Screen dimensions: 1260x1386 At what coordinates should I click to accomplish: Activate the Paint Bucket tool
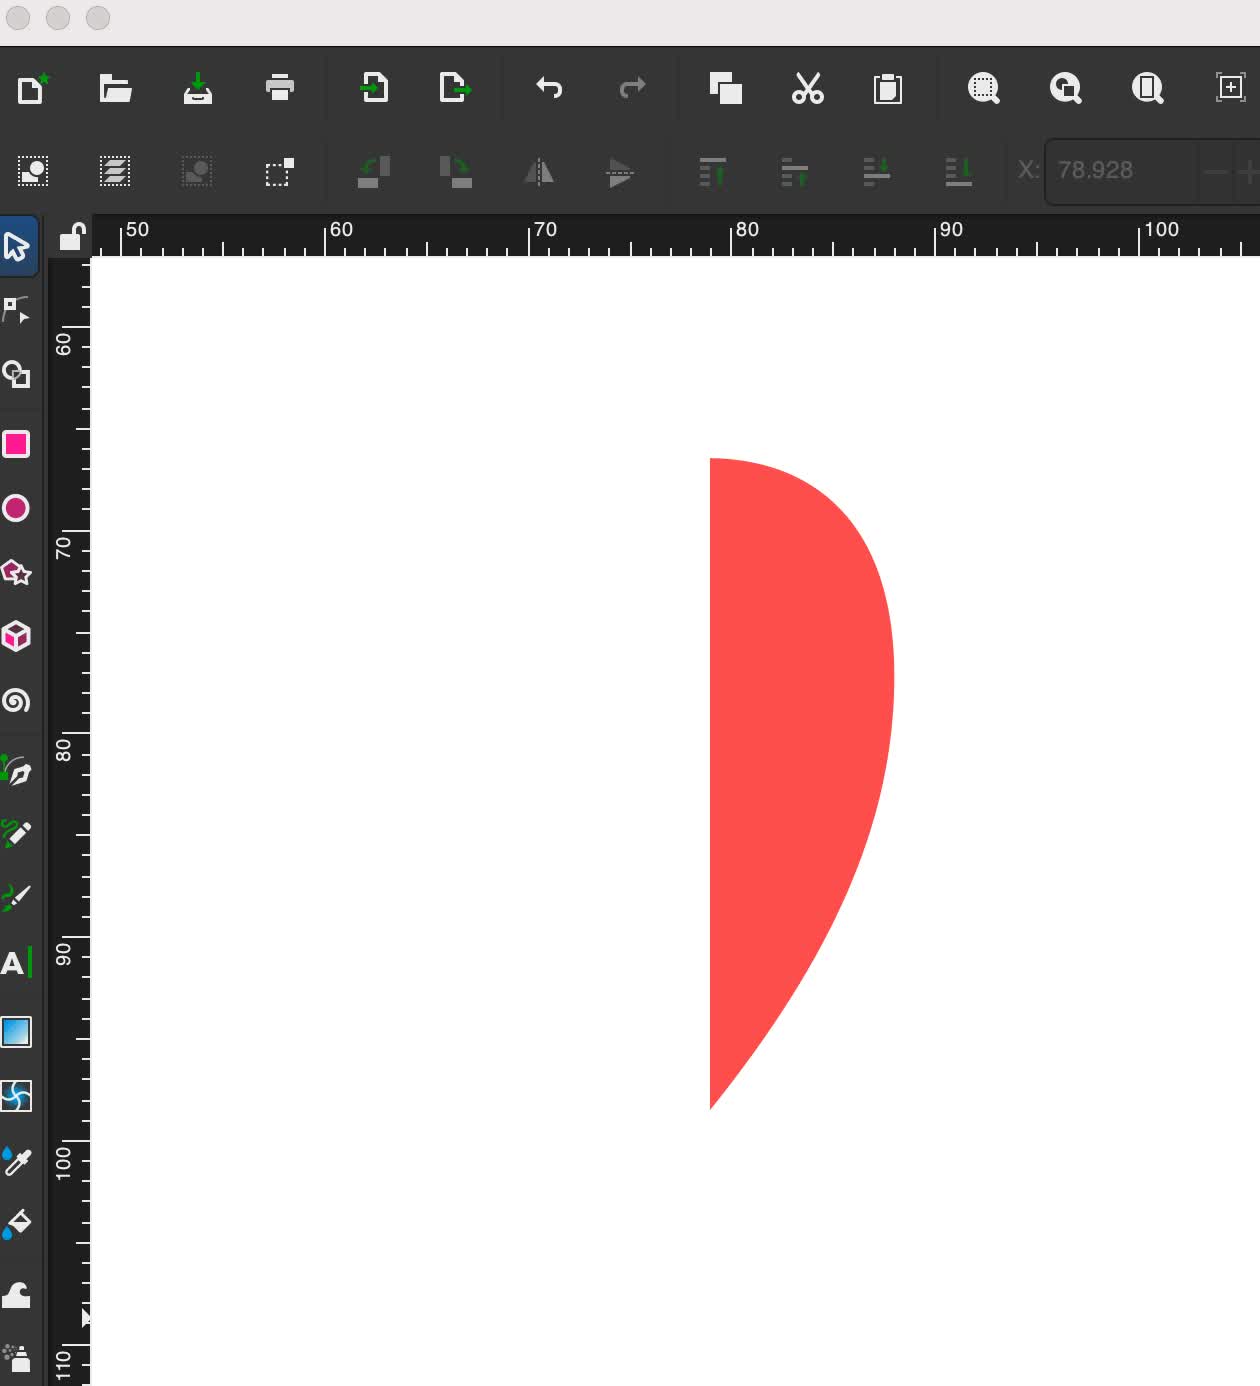(x=16, y=1224)
